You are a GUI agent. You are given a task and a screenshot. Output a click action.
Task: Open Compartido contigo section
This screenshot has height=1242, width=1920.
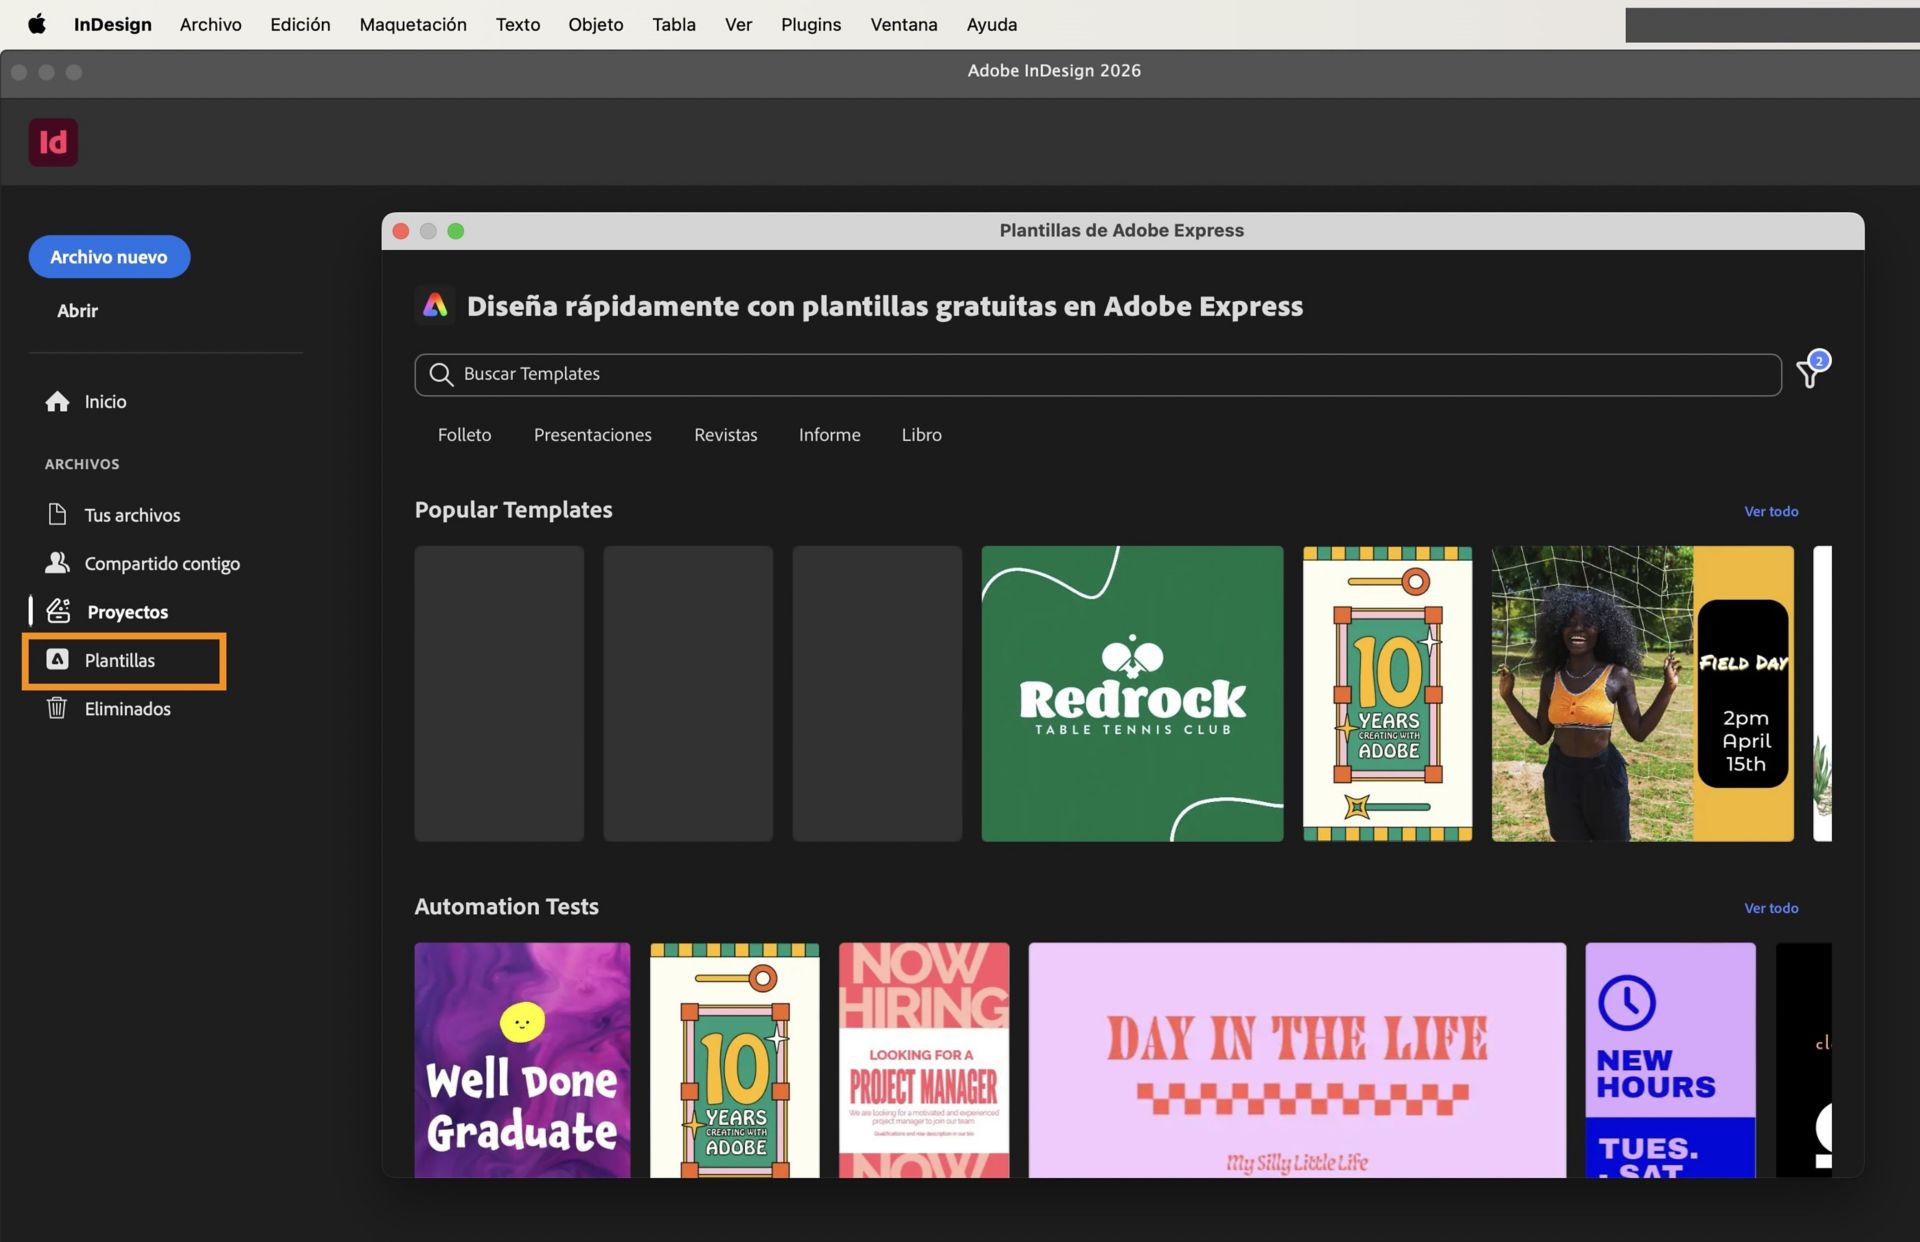pyautogui.click(x=161, y=563)
